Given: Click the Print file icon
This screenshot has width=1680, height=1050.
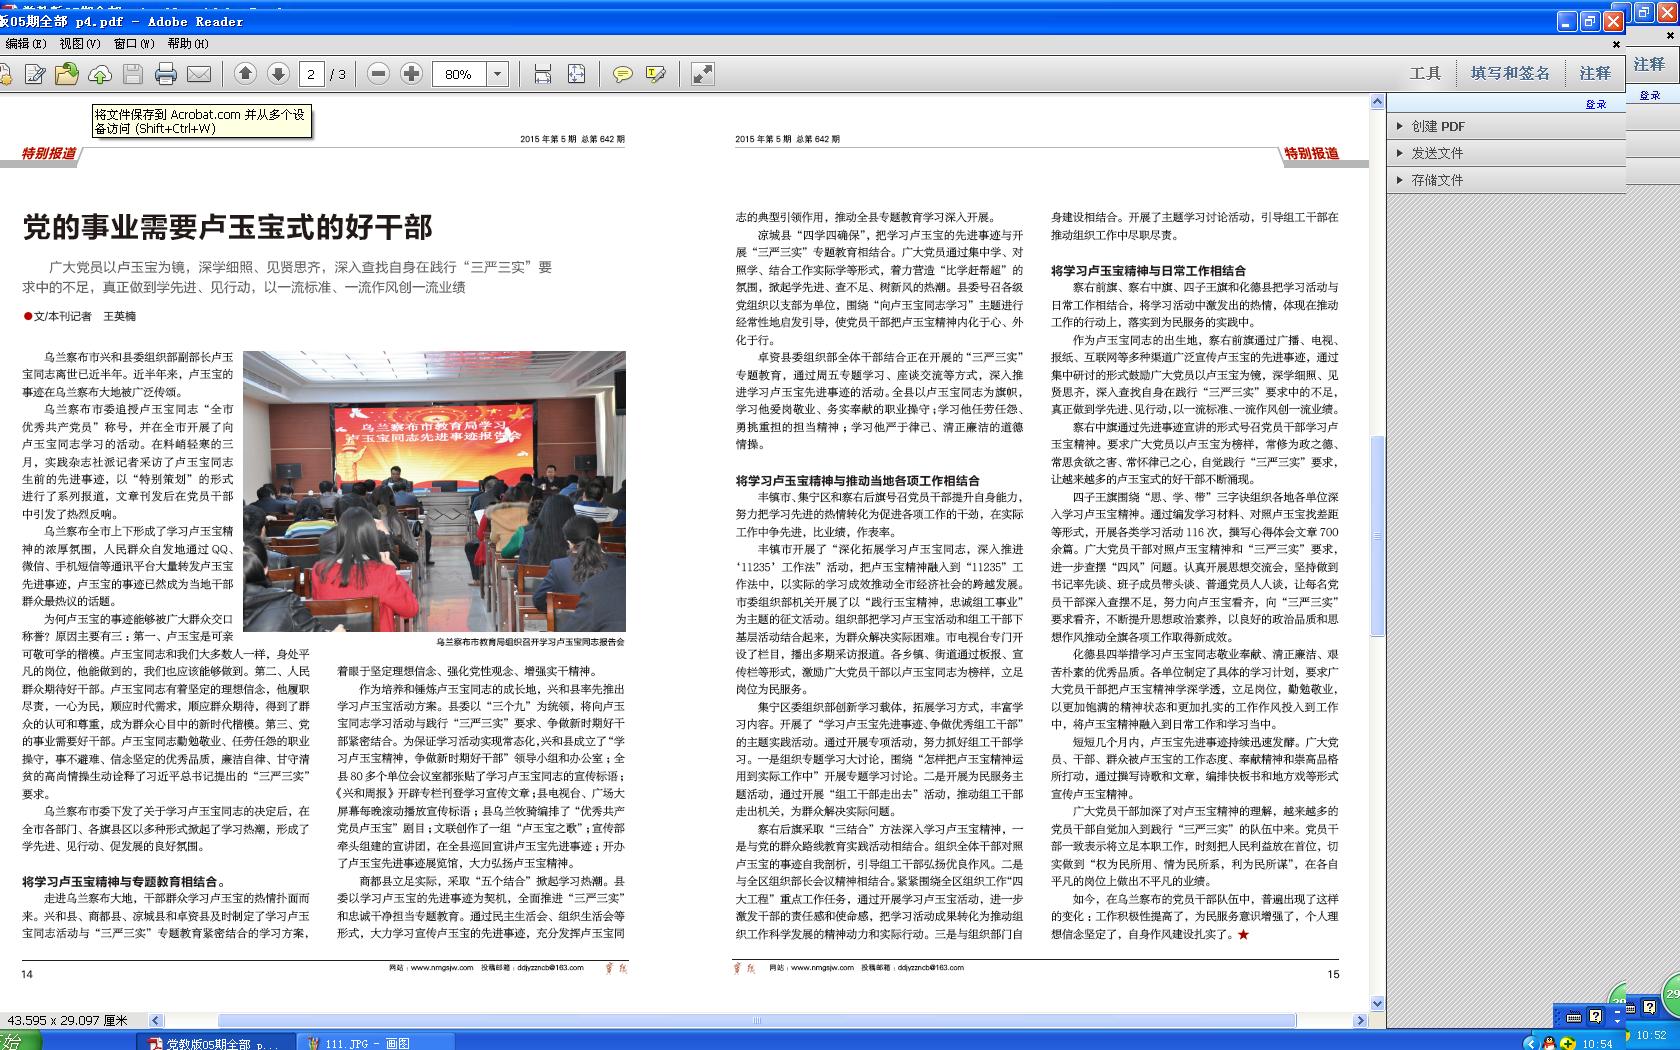Looking at the screenshot, I should 166,74.
